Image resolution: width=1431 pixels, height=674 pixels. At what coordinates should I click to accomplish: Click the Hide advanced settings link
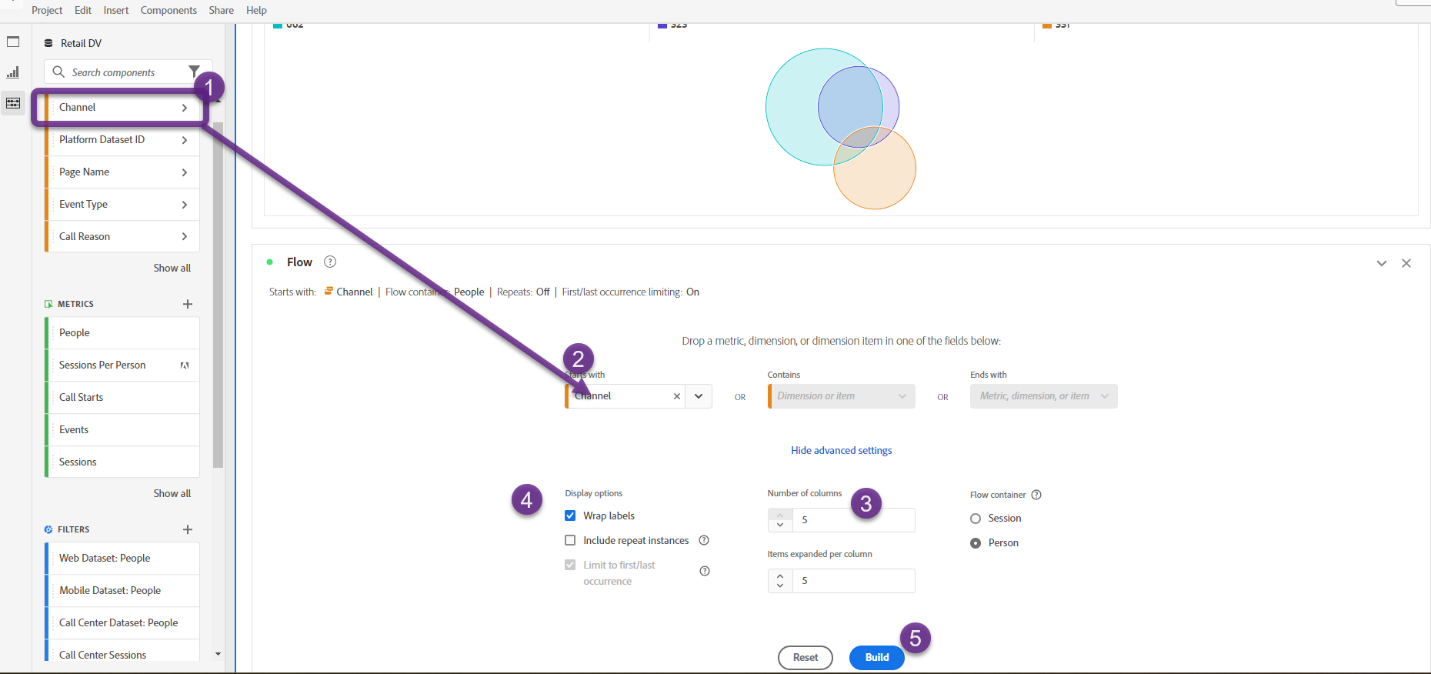(x=841, y=450)
